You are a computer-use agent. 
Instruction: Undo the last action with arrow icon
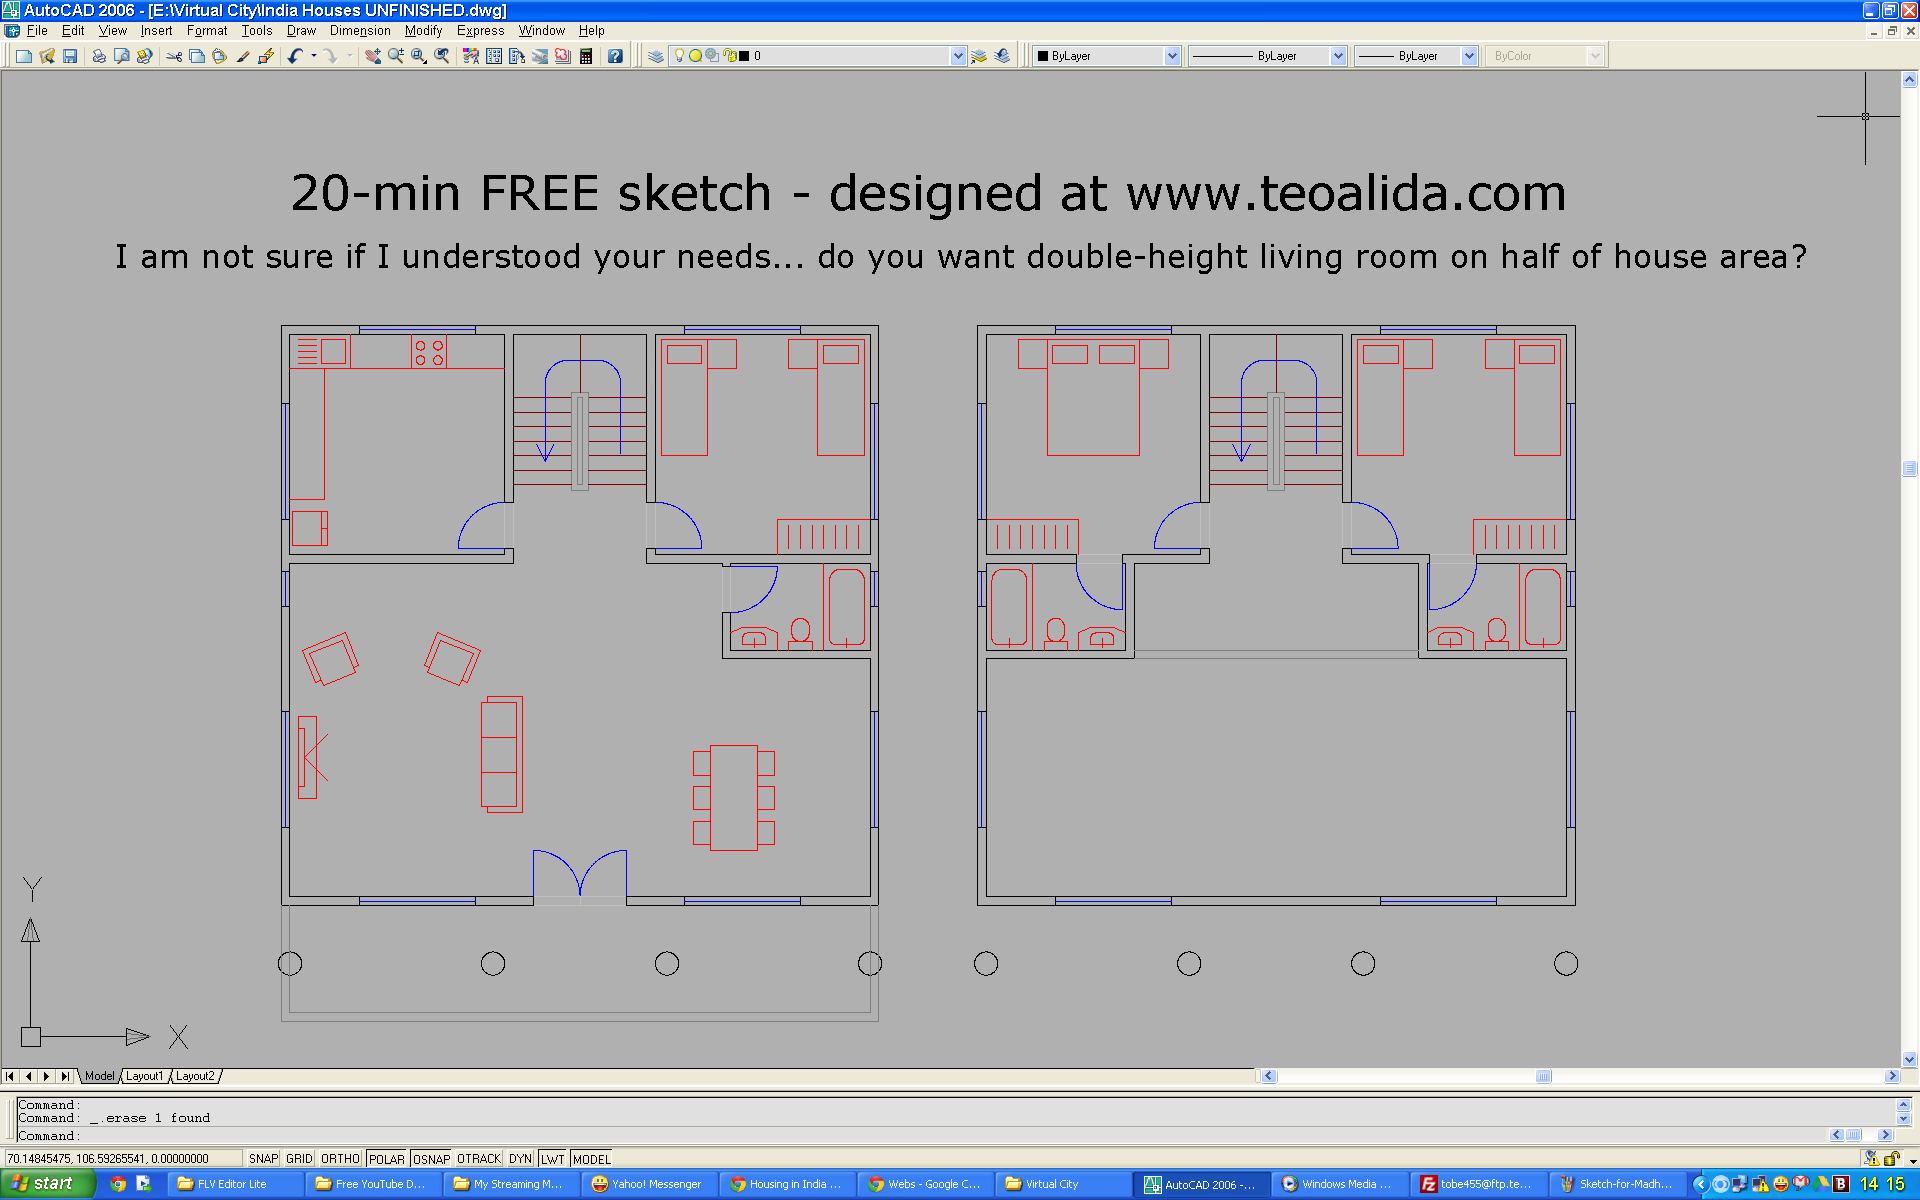296,56
